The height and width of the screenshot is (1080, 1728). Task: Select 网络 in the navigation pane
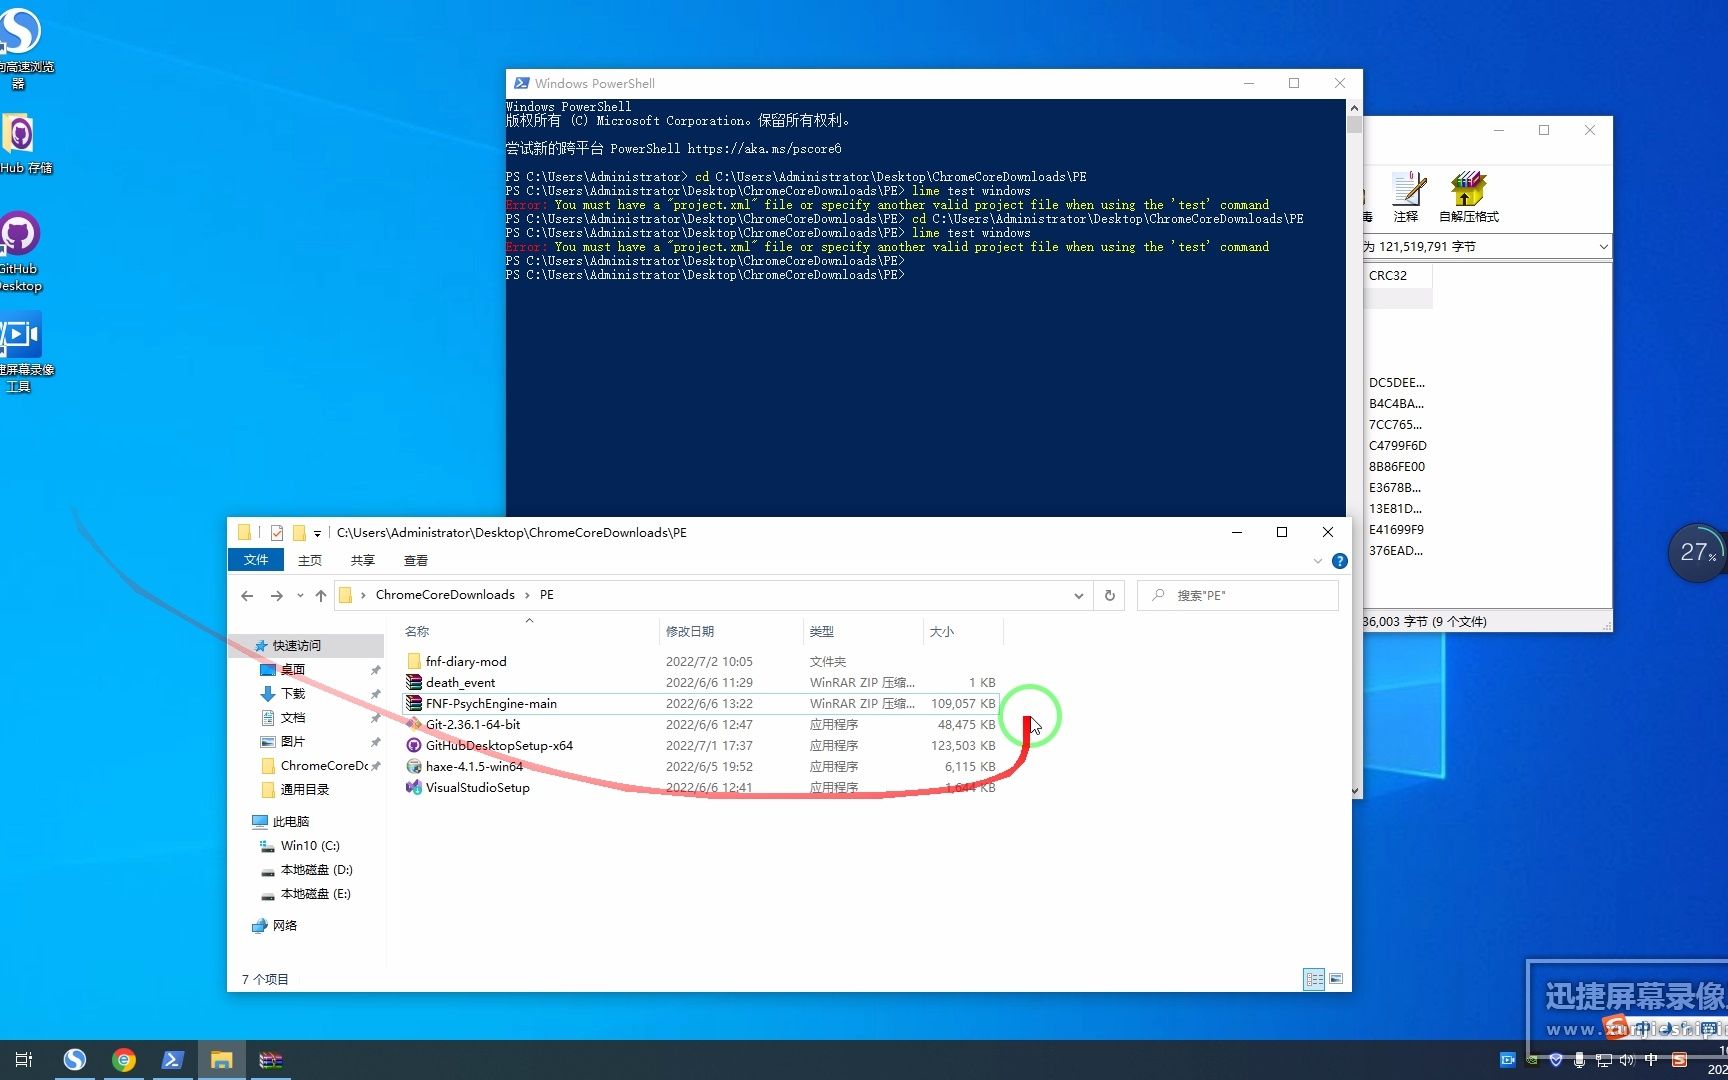pos(285,926)
